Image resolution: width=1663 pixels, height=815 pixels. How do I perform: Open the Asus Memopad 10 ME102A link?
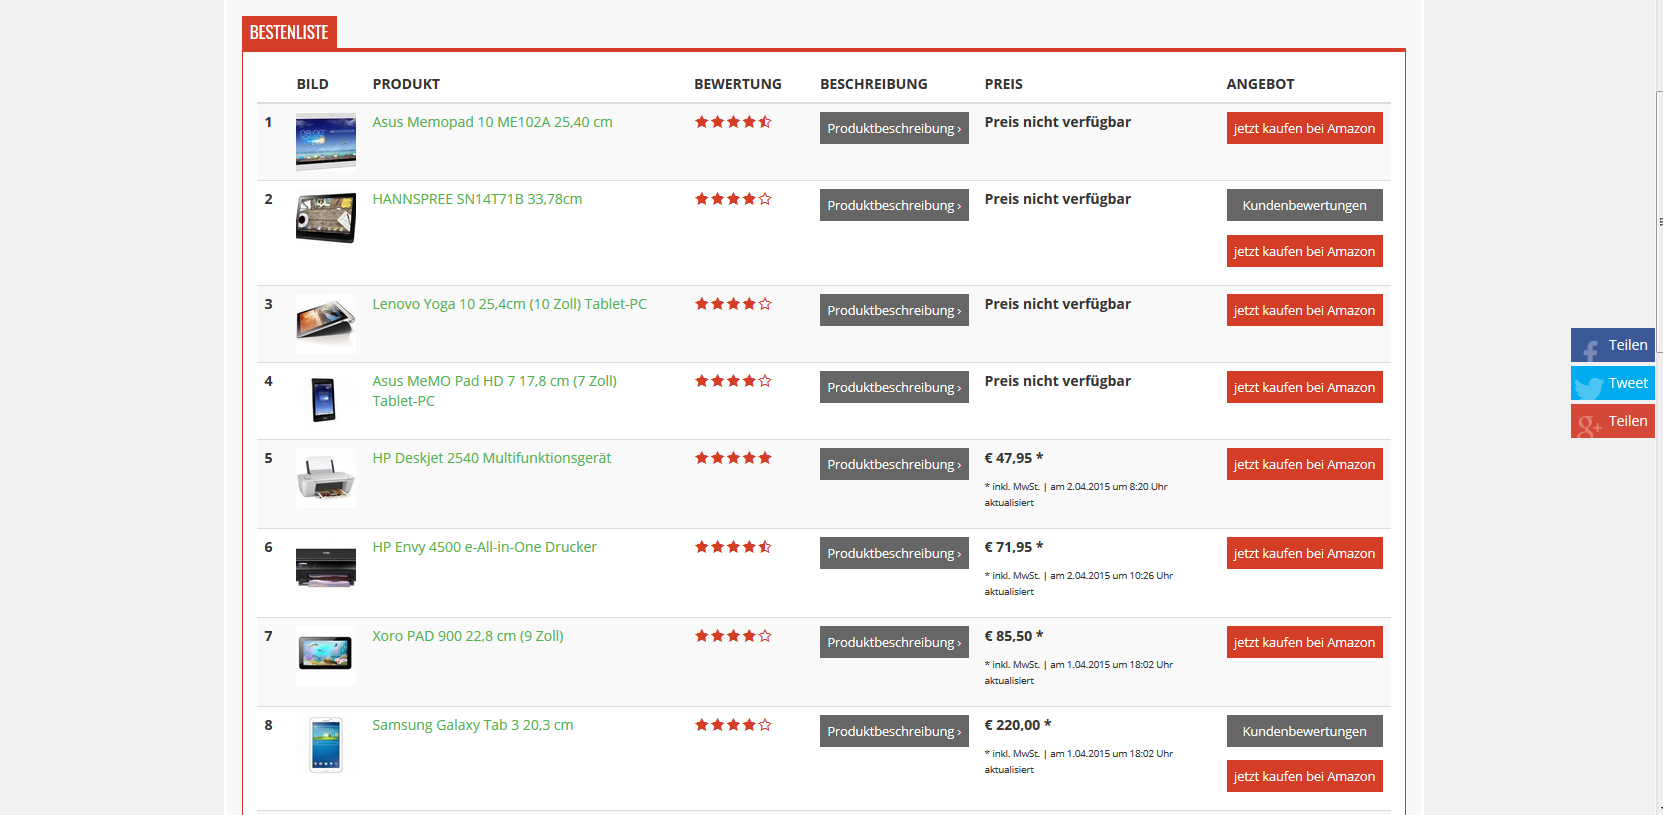492,122
